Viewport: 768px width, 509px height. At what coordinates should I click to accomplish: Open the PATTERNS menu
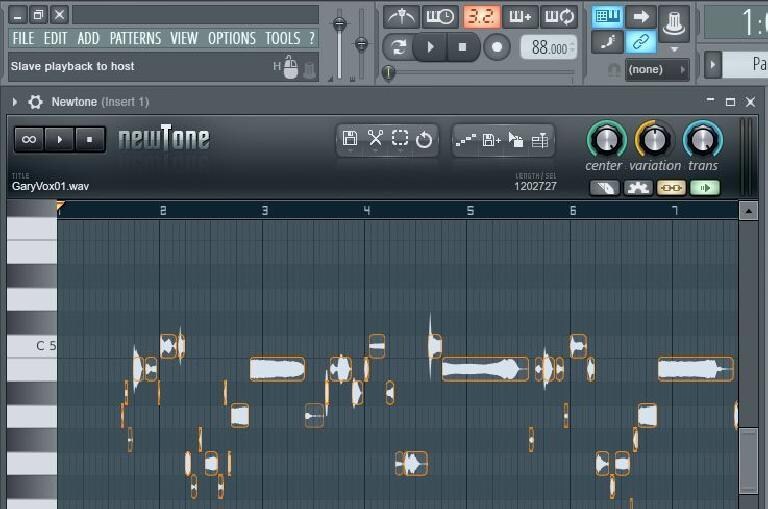(135, 38)
